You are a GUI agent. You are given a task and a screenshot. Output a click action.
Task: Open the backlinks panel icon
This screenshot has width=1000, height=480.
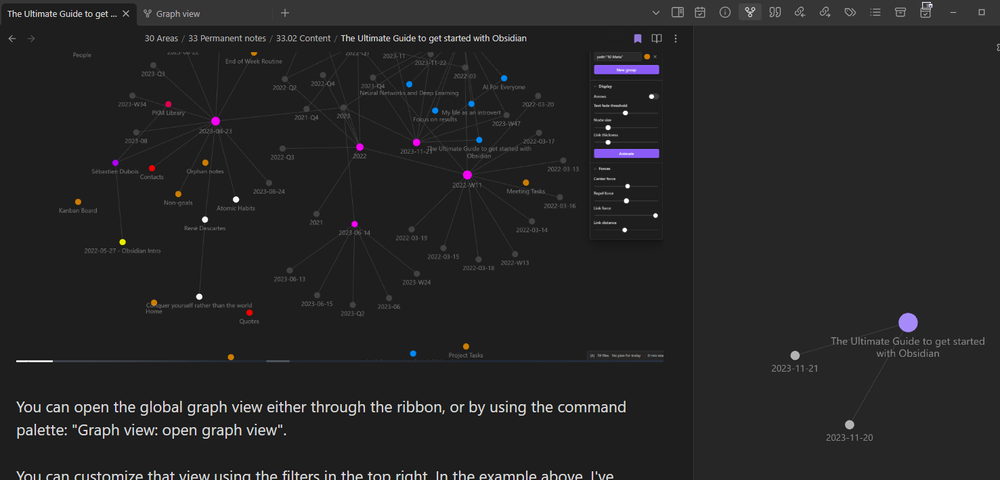(x=798, y=13)
